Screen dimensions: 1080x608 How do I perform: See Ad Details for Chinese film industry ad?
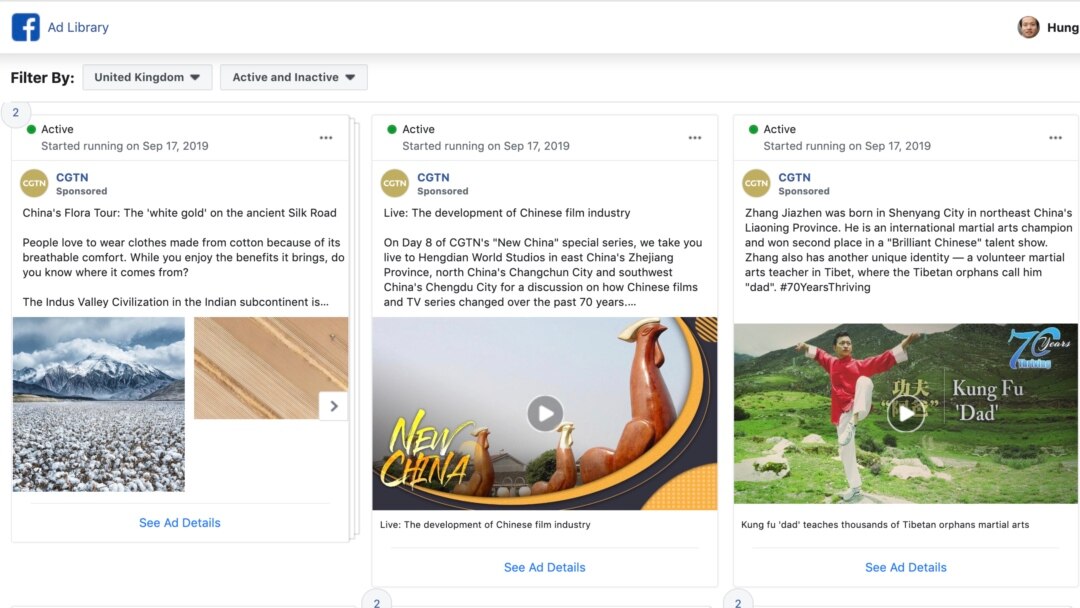(x=545, y=567)
